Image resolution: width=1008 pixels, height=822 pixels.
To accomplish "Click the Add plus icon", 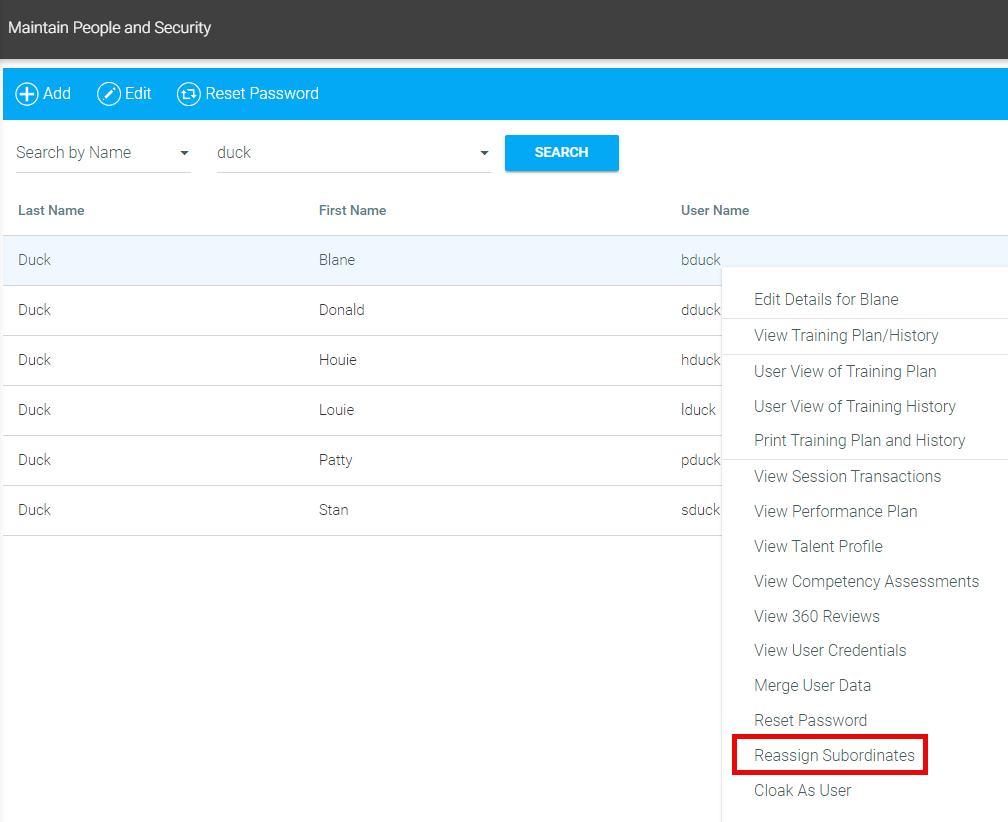I will click(x=27, y=94).
